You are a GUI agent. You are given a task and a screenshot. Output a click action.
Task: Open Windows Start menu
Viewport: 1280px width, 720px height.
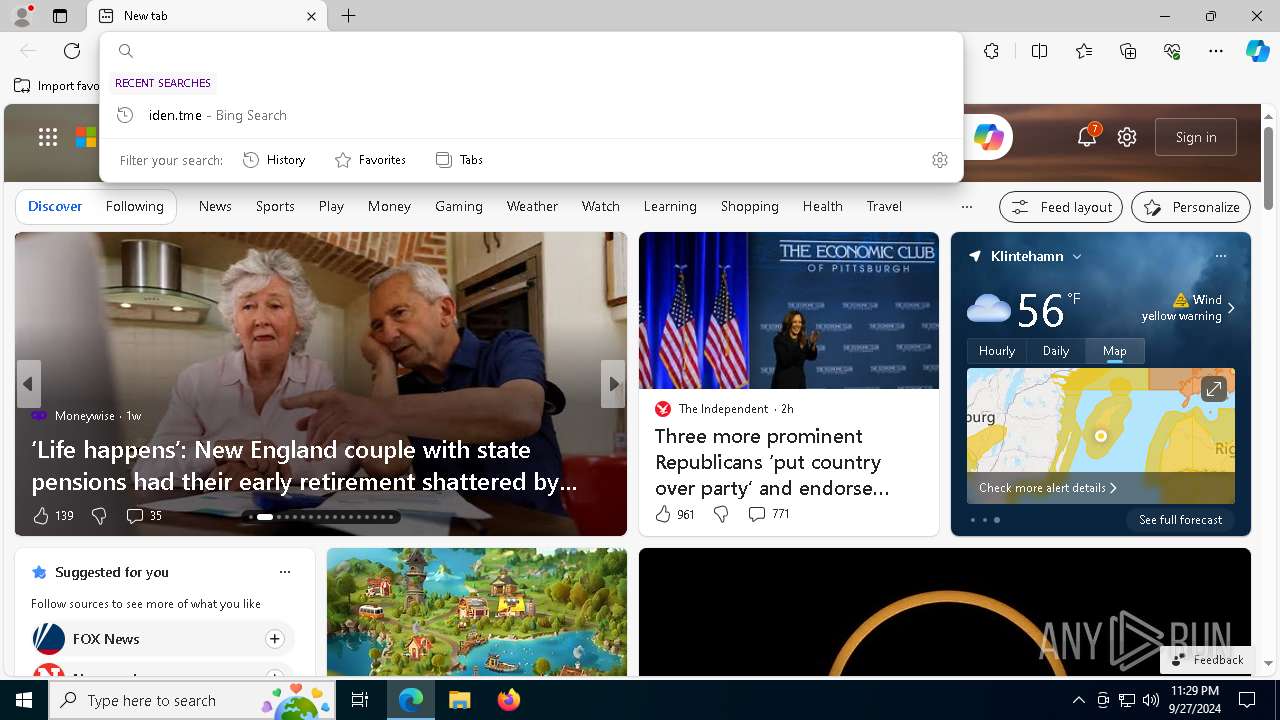(24, 700)
